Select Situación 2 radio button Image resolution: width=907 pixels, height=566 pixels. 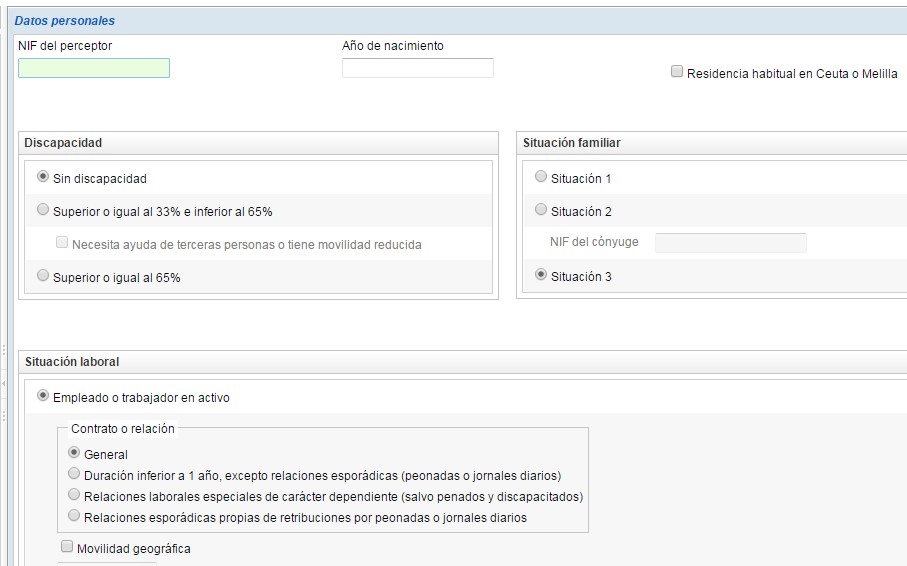click(541, 210)
